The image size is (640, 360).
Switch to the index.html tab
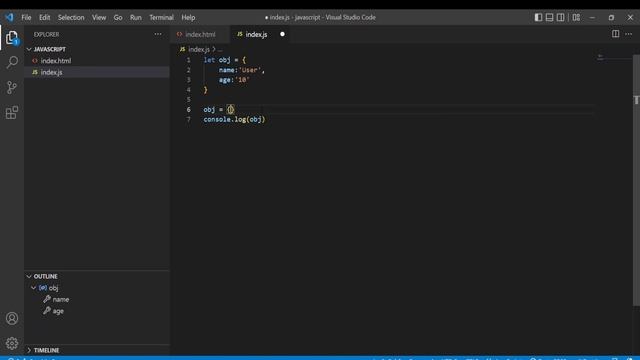pos(200,34)
